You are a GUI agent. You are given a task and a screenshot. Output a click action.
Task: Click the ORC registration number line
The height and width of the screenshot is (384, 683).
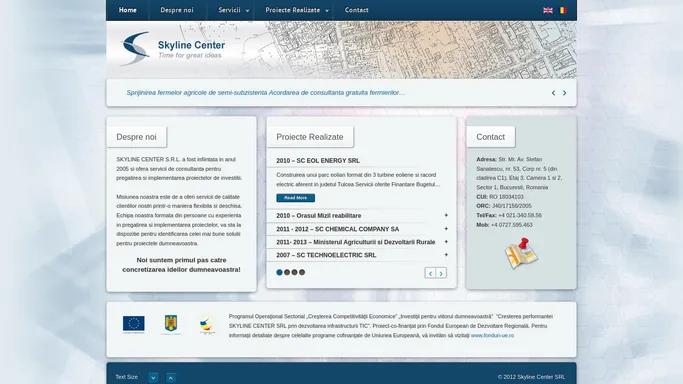(x=504, y=206)
